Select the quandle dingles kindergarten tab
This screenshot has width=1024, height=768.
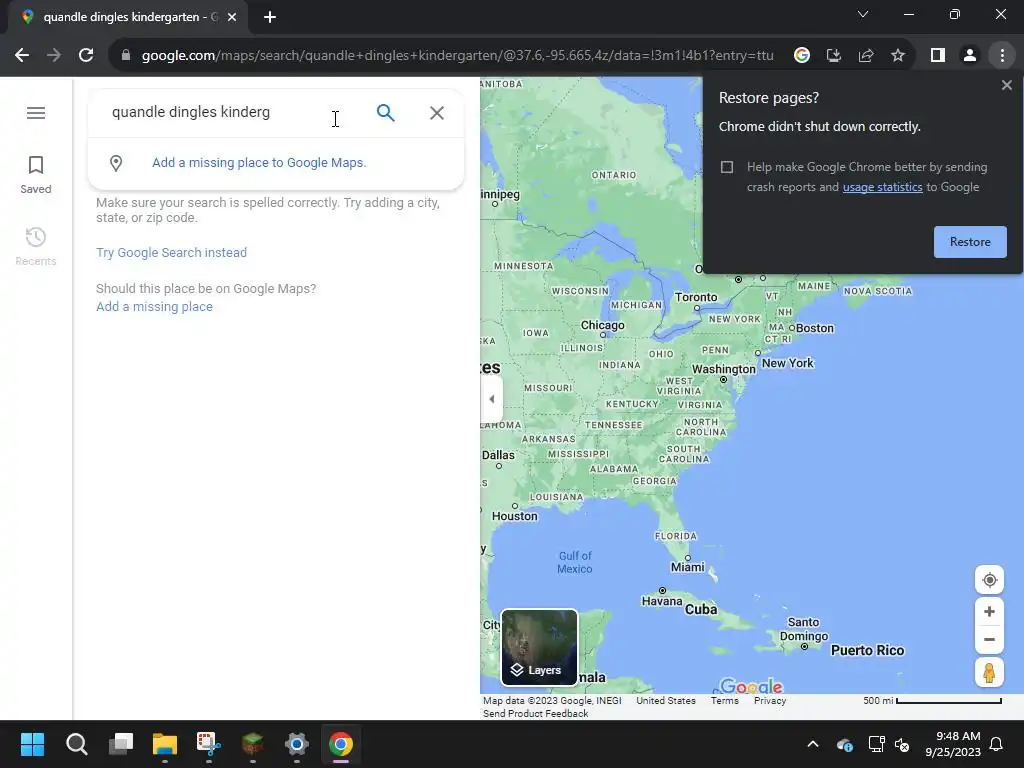[x=127, y=18]
